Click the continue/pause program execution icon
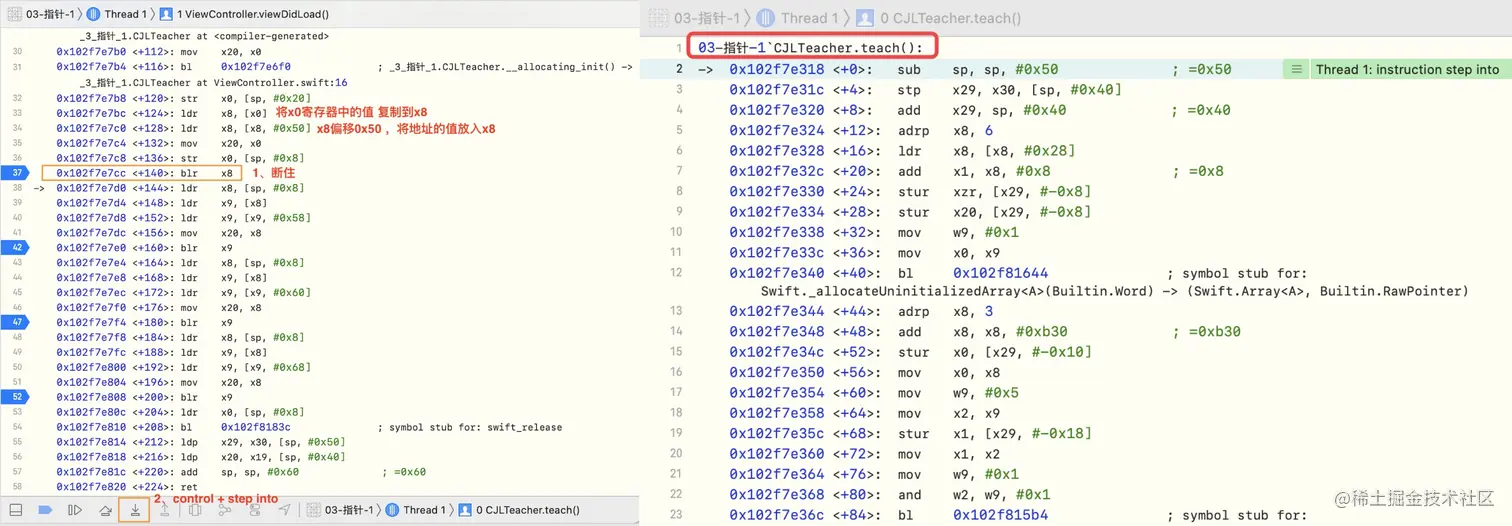This screenshot has width=1512, height=526. tap(74, 510)
